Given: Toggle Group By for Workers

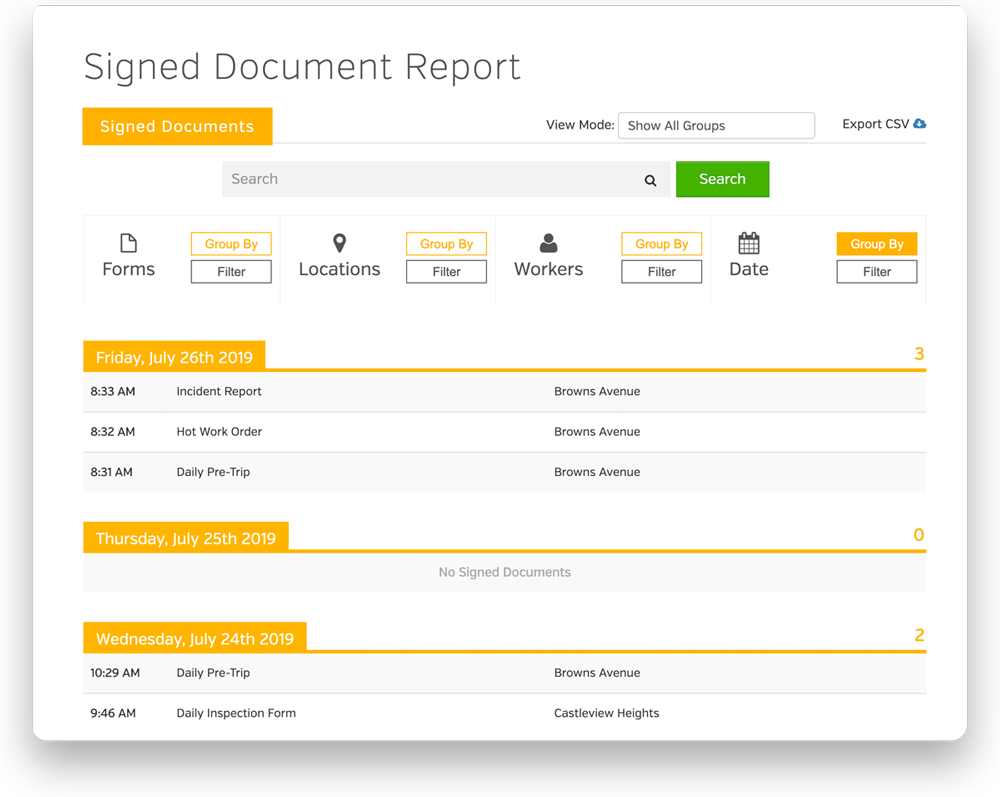Looking at the screenshot, I should click(661, 244).
